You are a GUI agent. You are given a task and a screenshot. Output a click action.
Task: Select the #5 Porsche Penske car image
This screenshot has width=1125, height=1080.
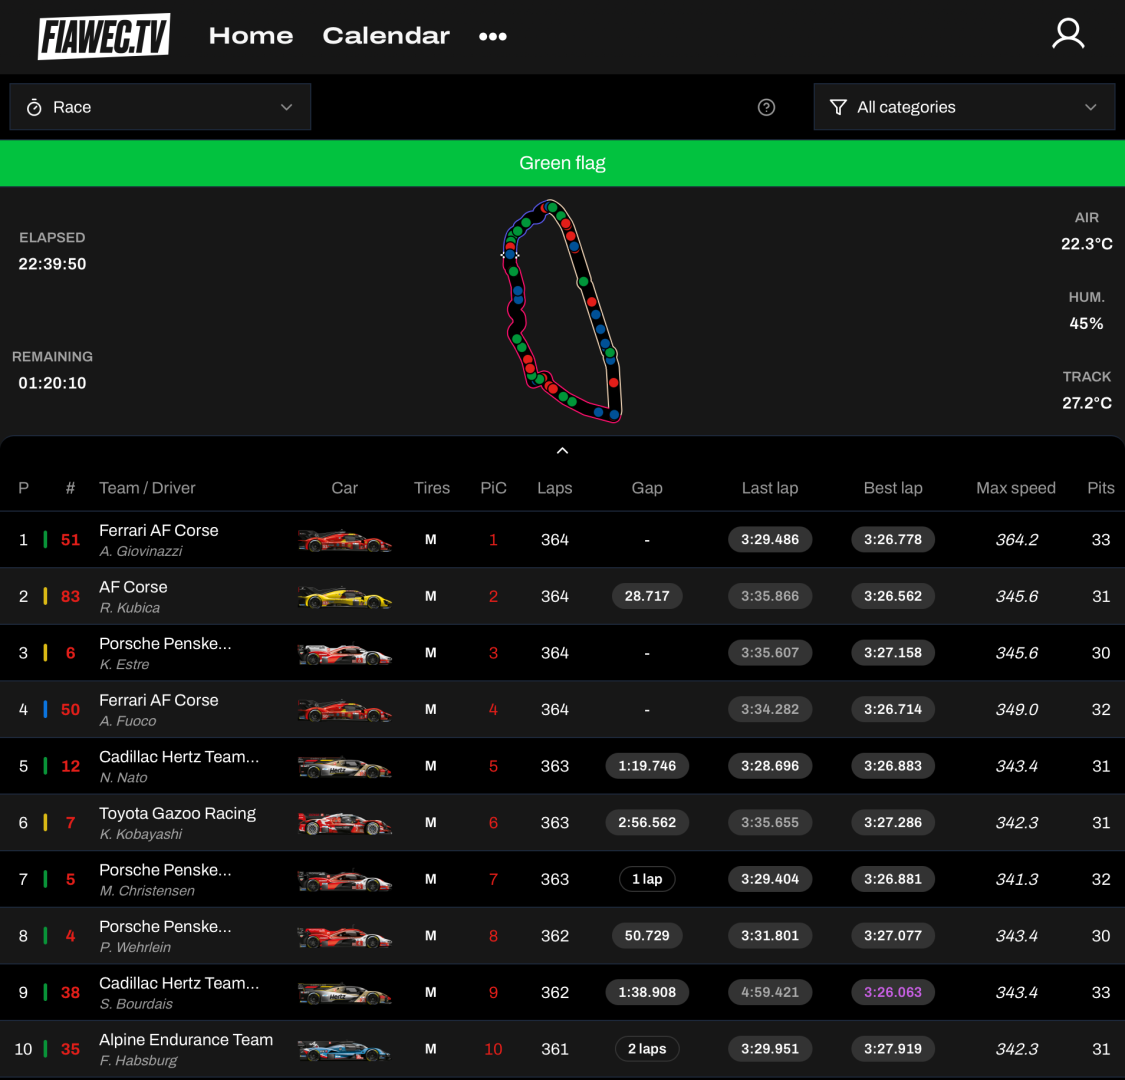pos(344,880)
